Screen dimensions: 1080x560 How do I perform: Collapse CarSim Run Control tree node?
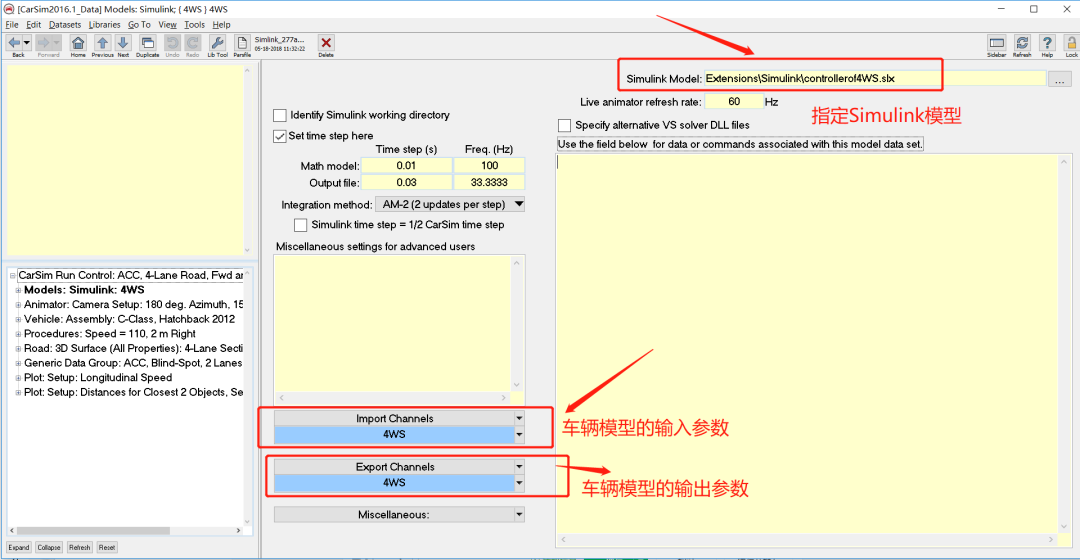[12, 276]
